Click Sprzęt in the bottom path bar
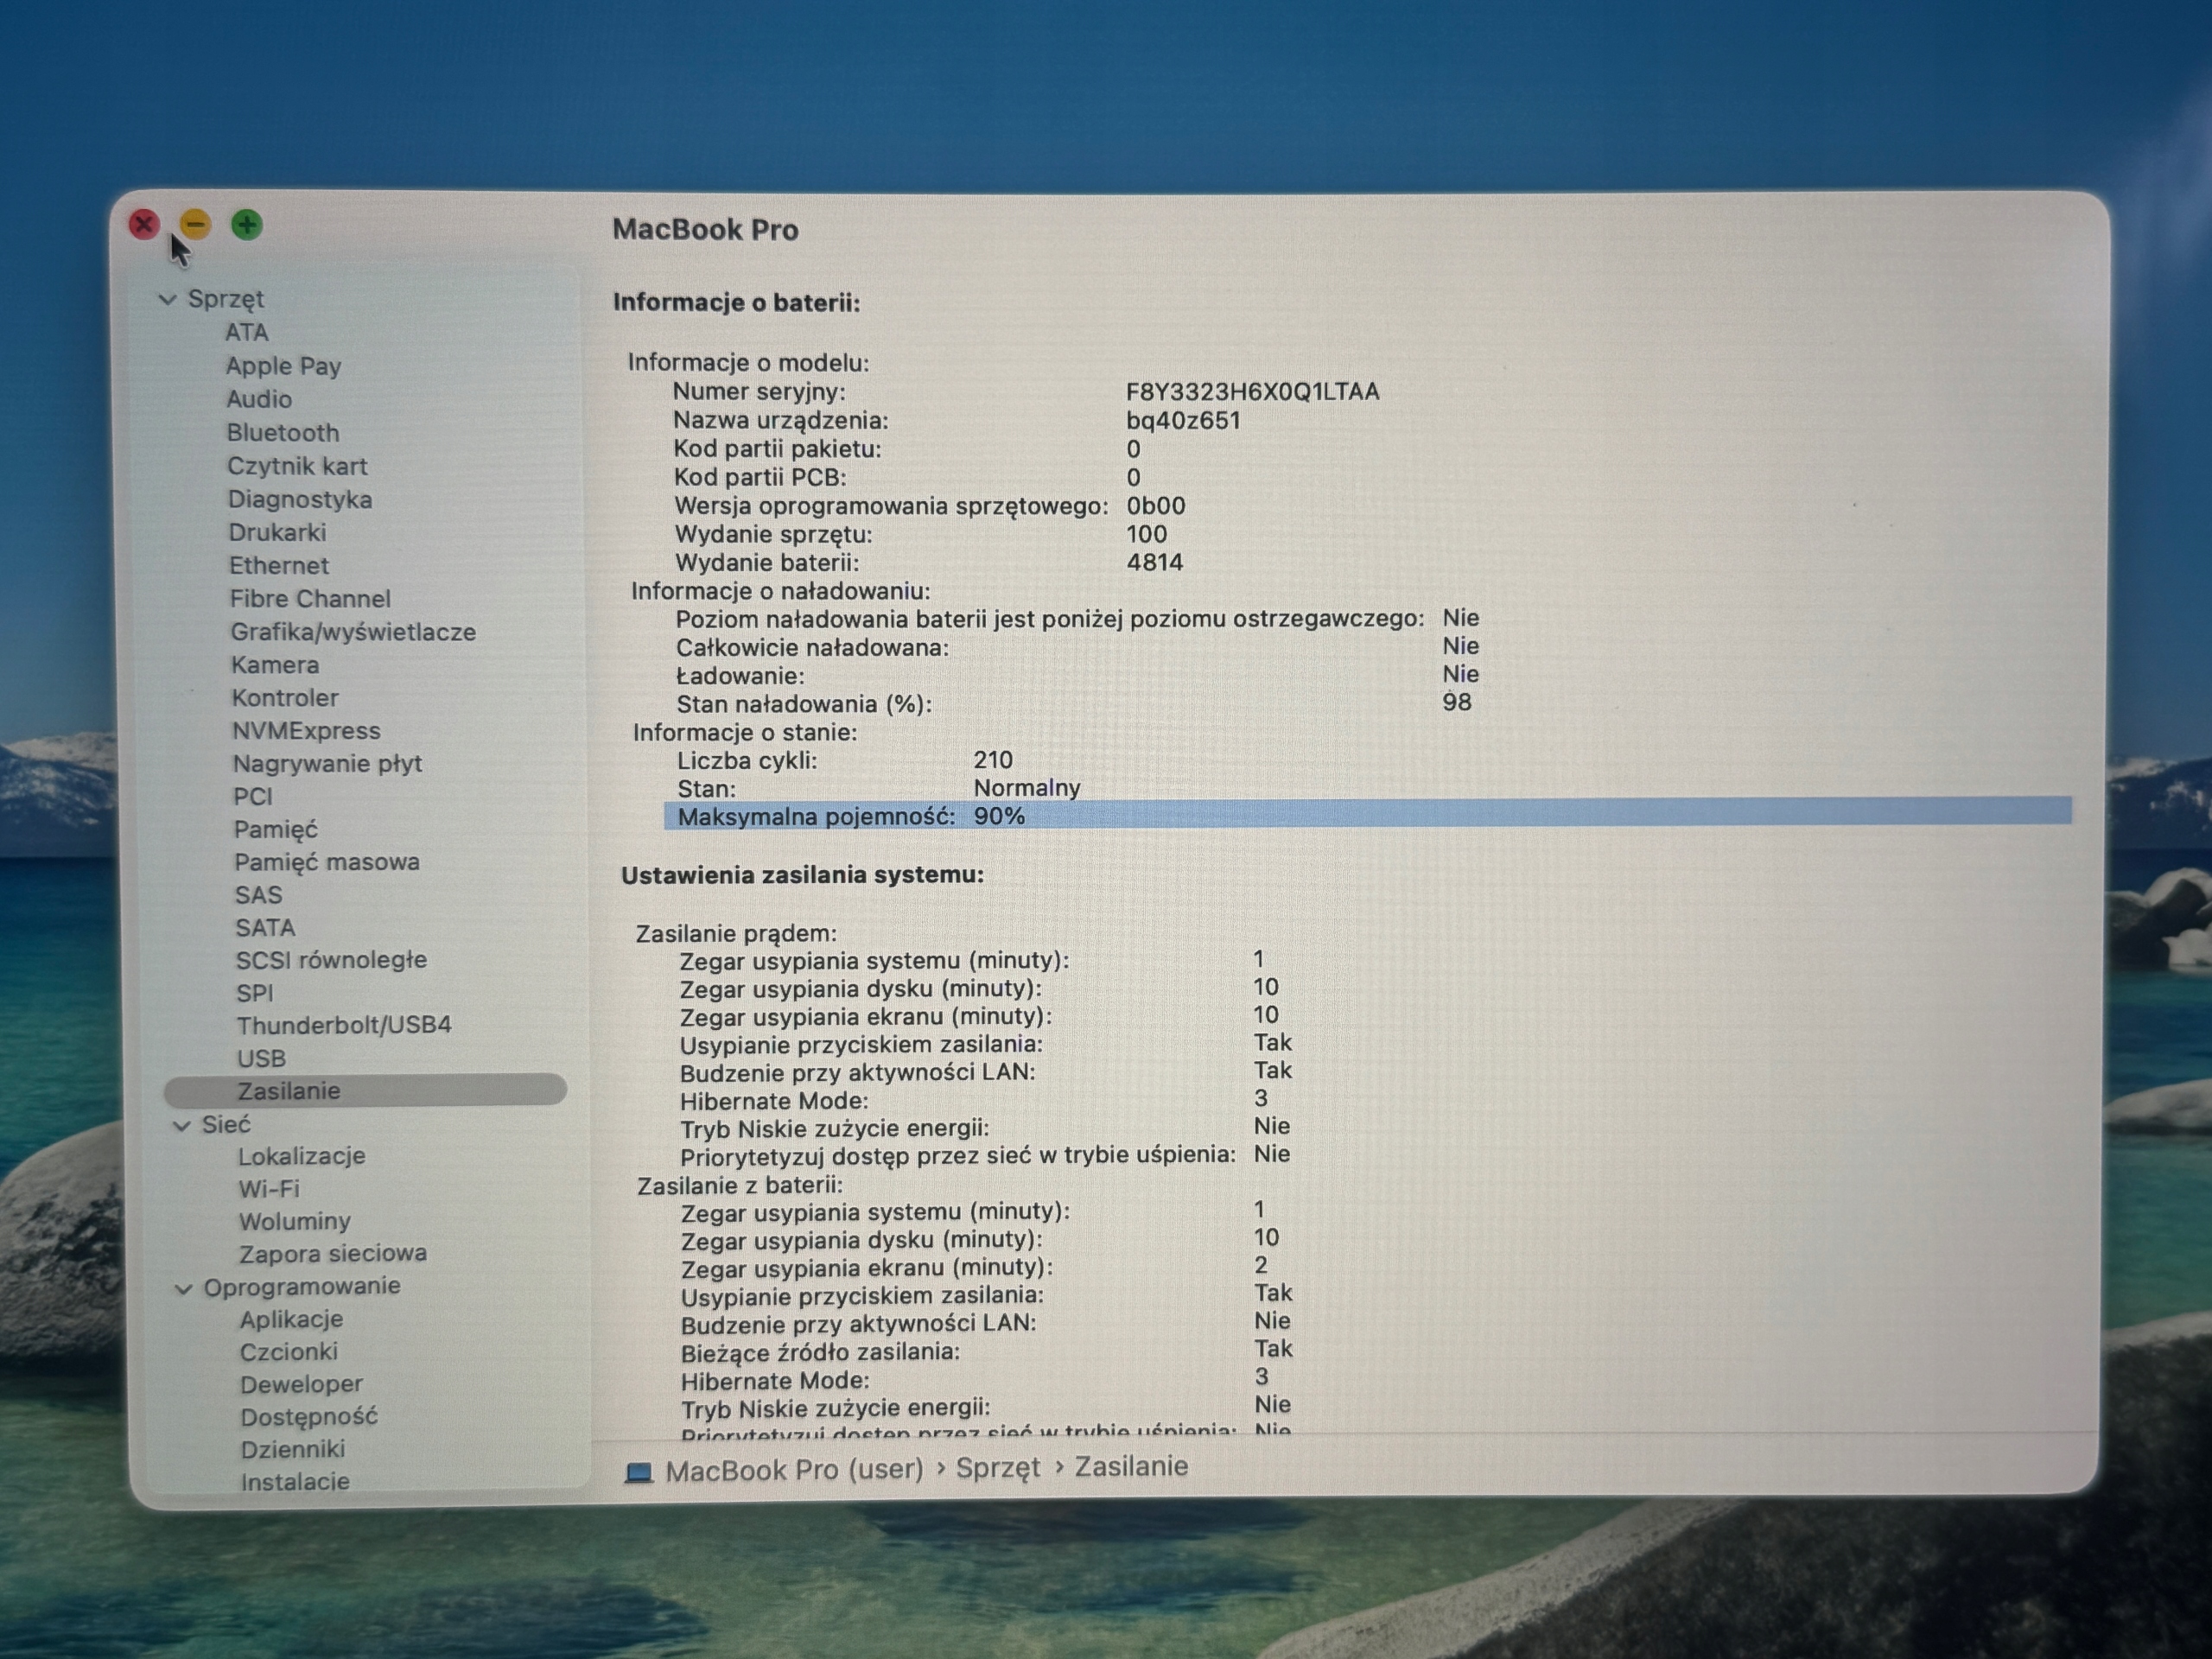 coord(998,1468)
